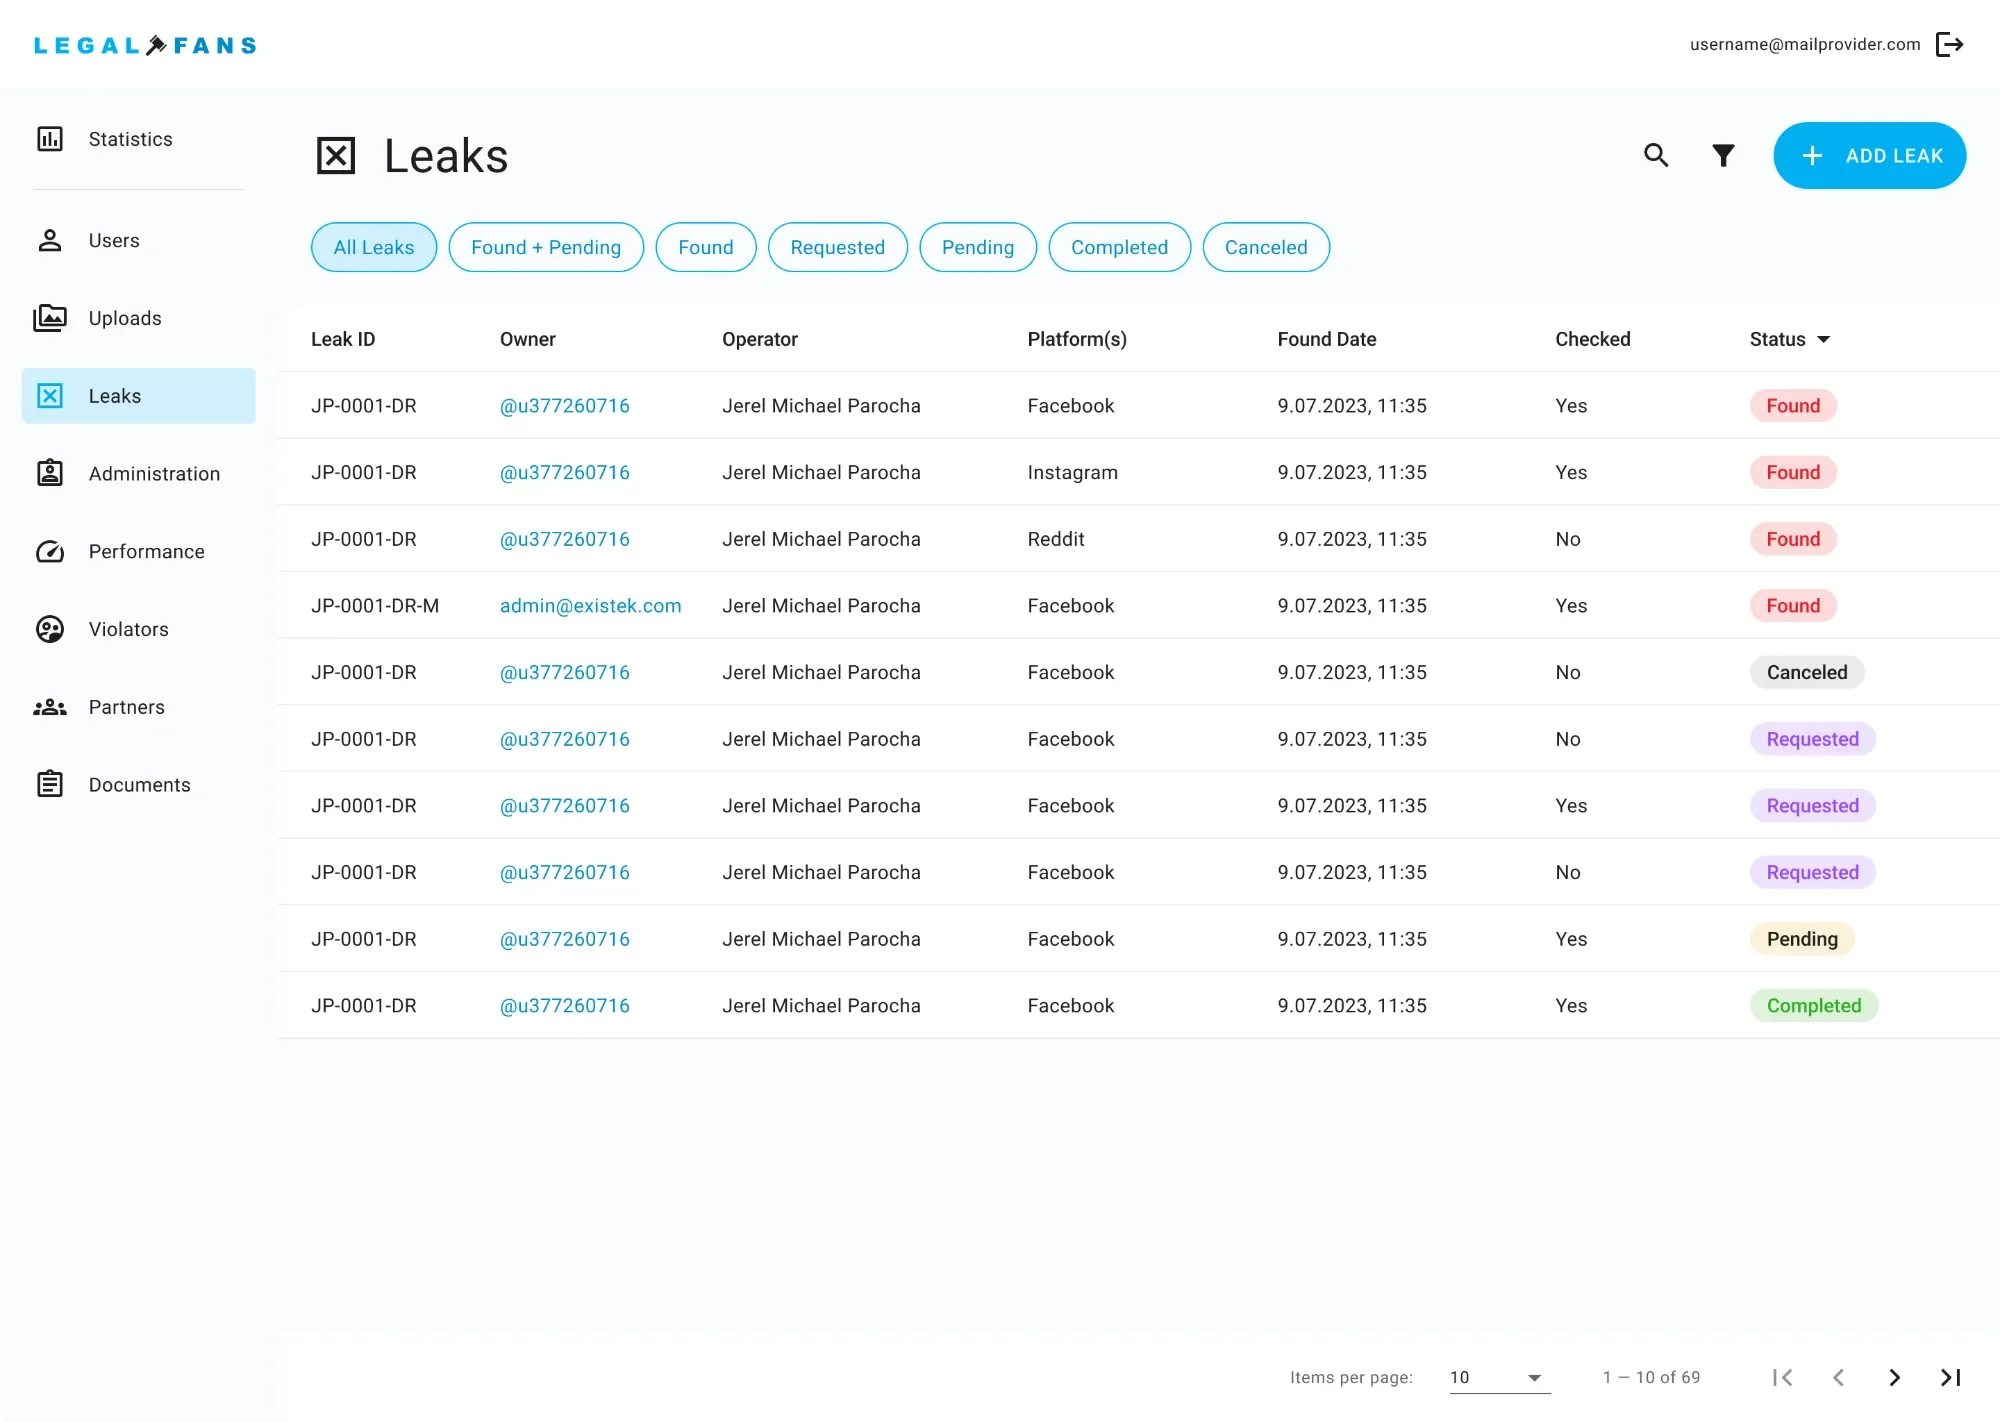Screen dimensions: 2000x1422
Task: Select the JP-0001-DR-M leak ID
Action: pos(375,606)
